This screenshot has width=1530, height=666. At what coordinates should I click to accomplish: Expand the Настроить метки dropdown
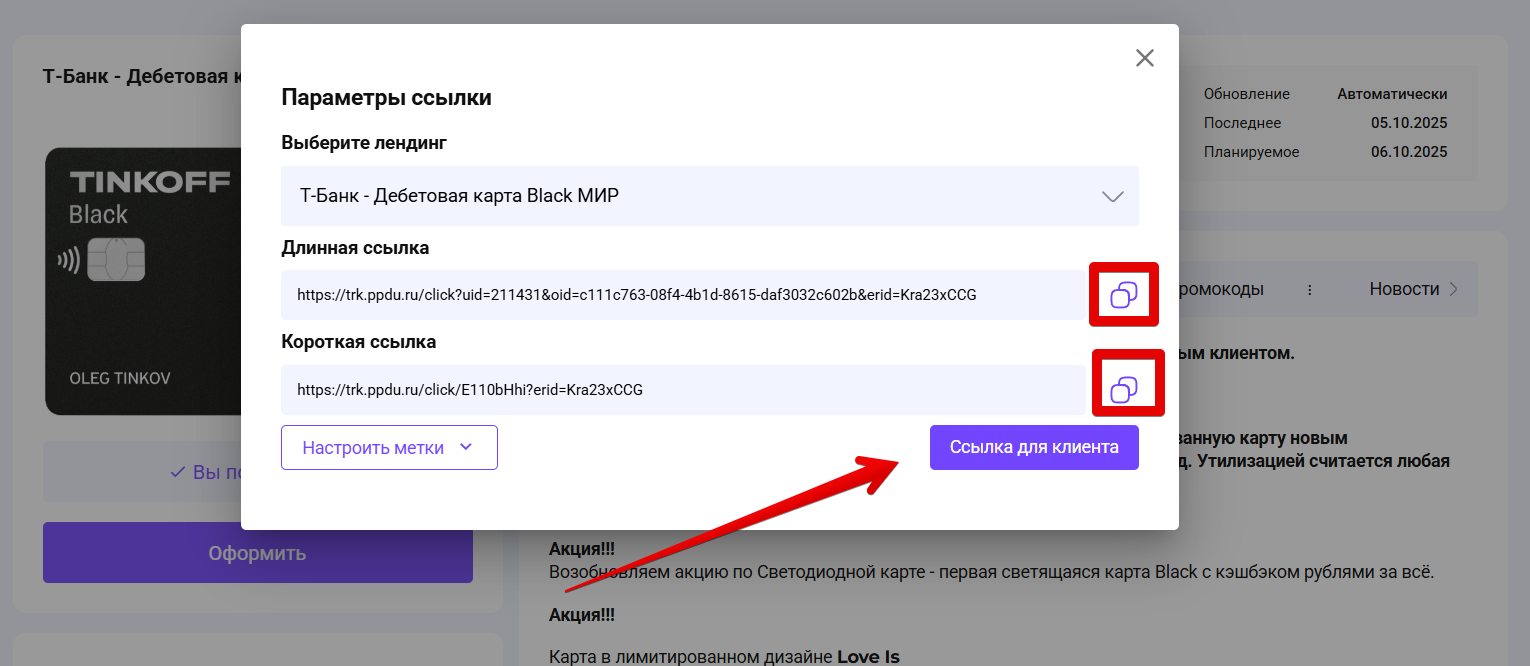[x=389, y=448]
